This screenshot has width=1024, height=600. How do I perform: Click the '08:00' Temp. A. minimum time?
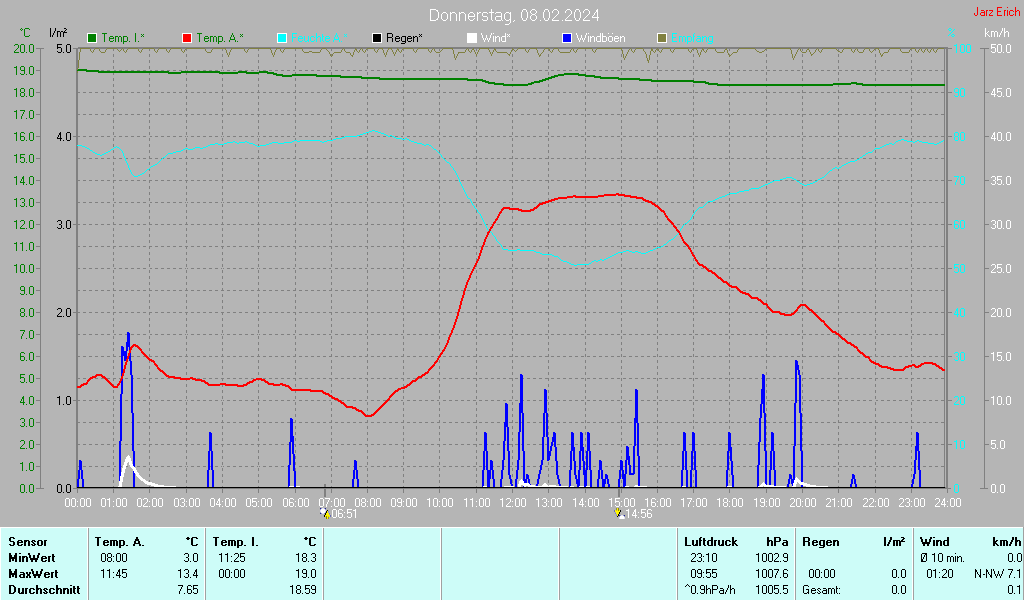pos(114,558)
